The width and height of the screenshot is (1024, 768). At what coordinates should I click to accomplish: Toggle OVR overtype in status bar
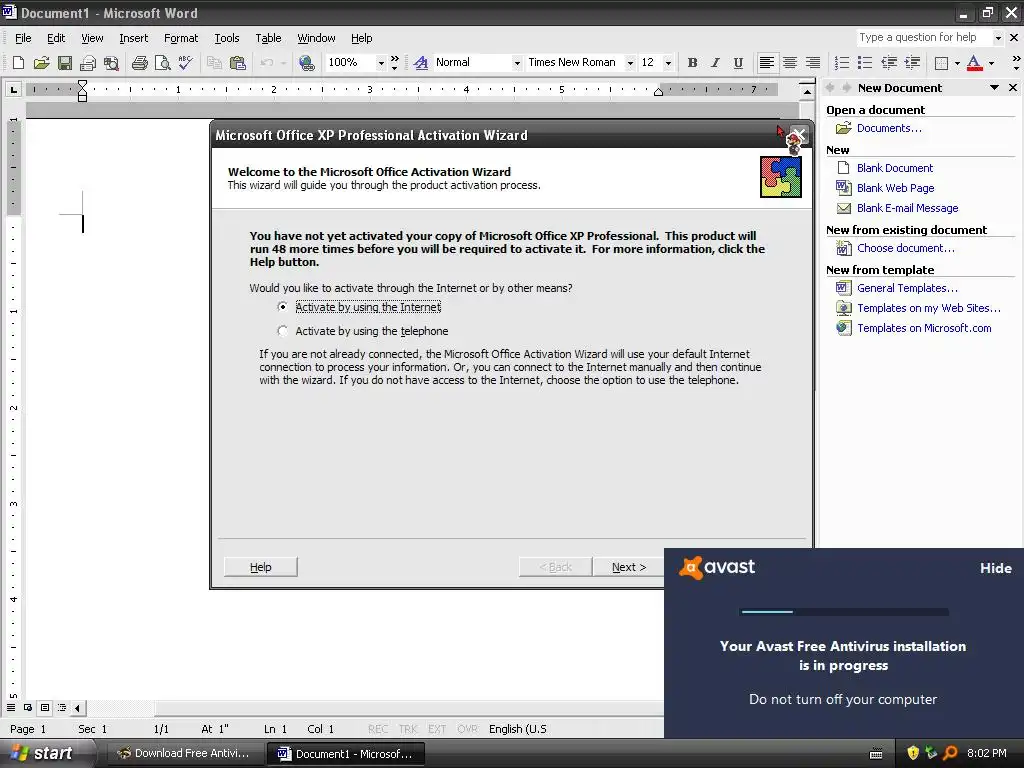click(x=467, y=729)
